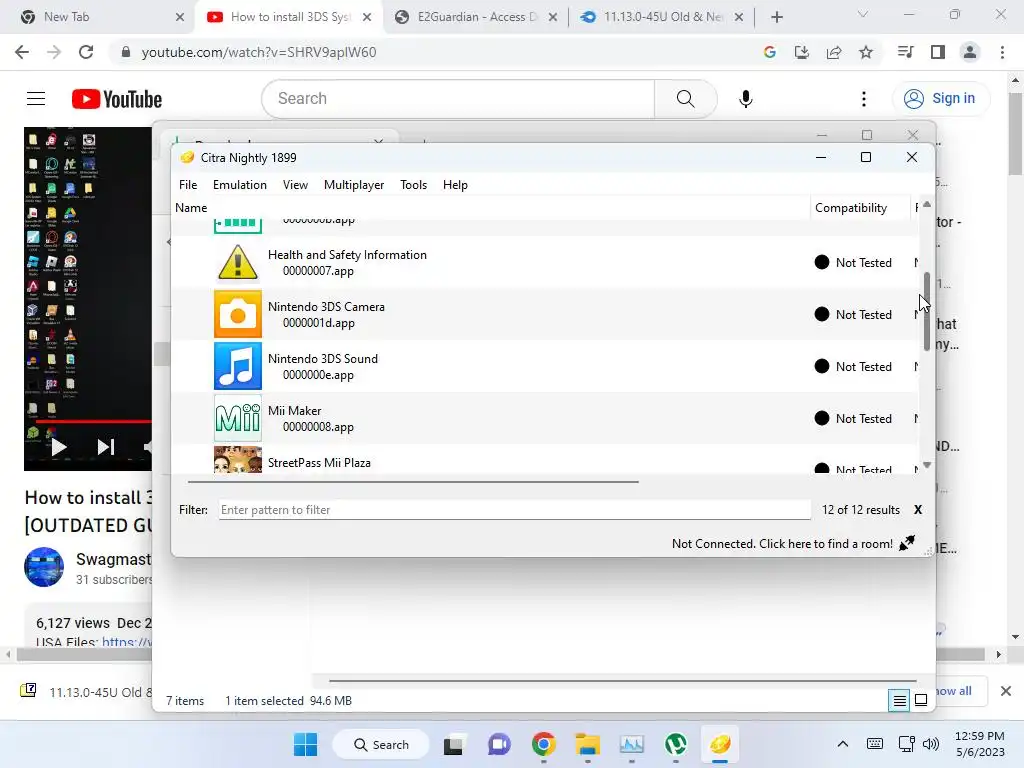This screenshot has width=1024, height=768.
Task: Select the Mii Maker icon
Action: (x=238, y=419)
